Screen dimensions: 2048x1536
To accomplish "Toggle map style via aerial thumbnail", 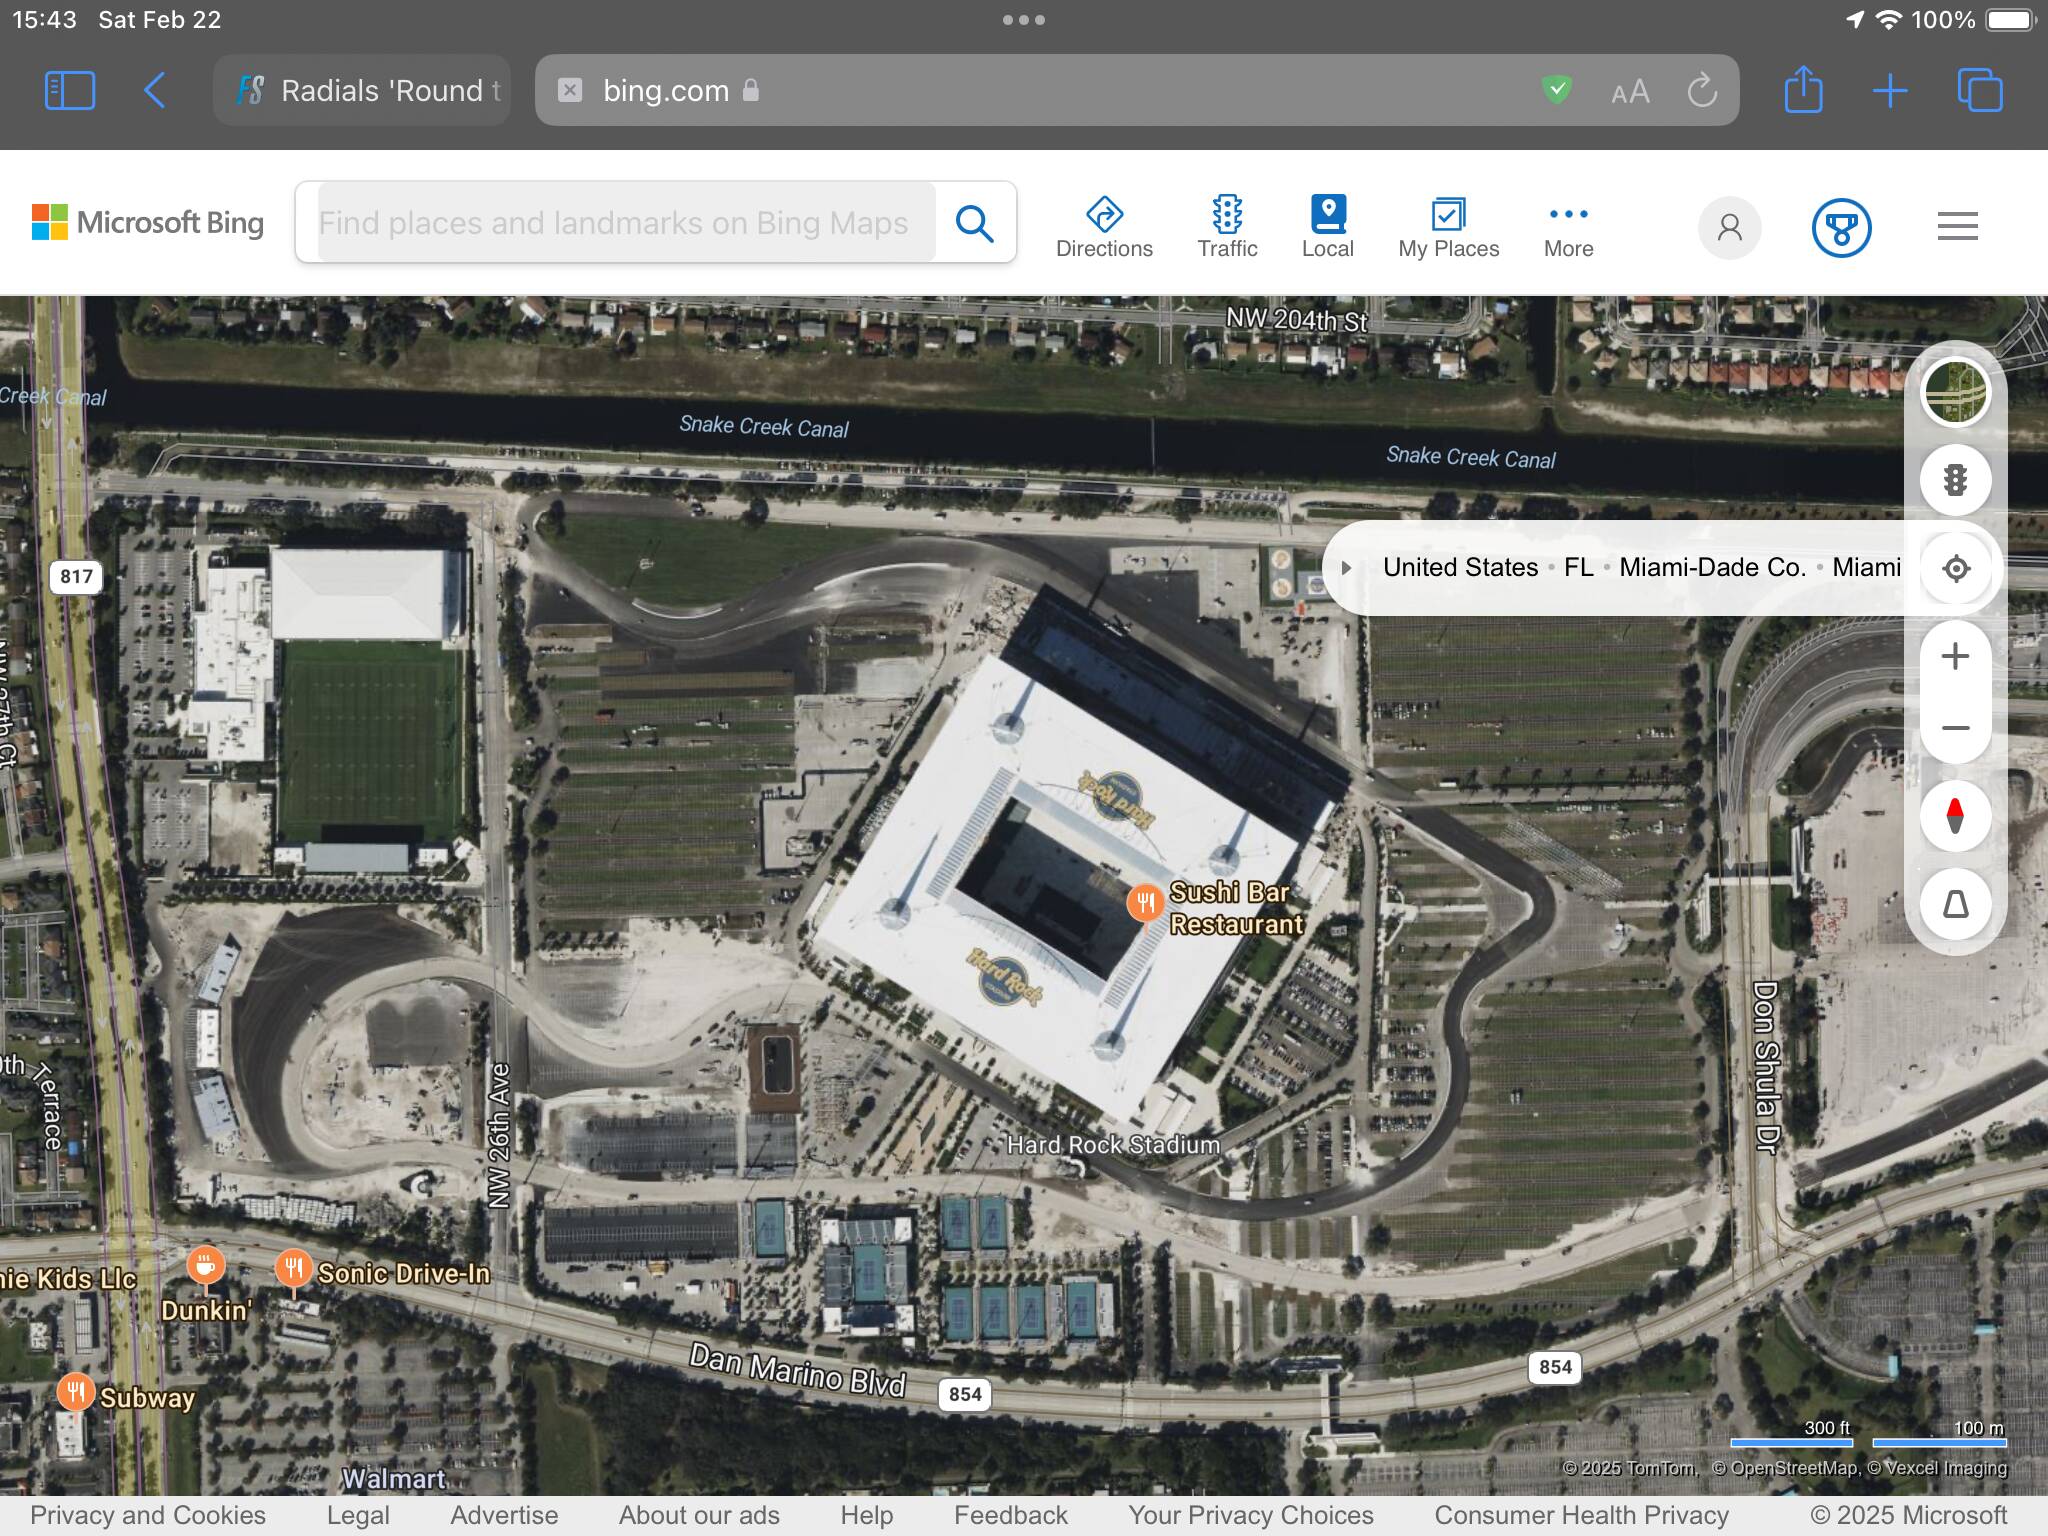I will pyautogui.click(x=1955, y=392).
